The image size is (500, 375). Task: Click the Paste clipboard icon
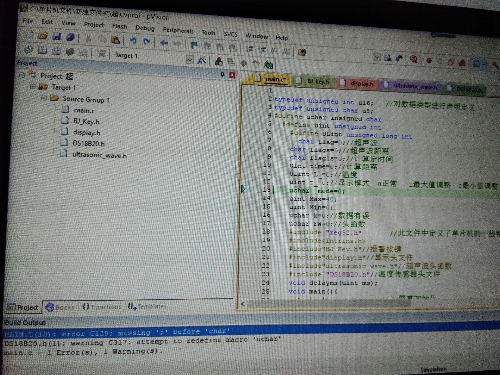click(115, 40)
